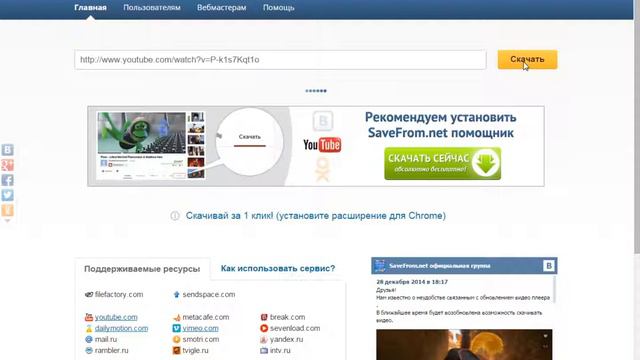The height and width of the screenshot is (360, 640).
Task: Open the Главная navigation tab
Action: tap(90, 8)
